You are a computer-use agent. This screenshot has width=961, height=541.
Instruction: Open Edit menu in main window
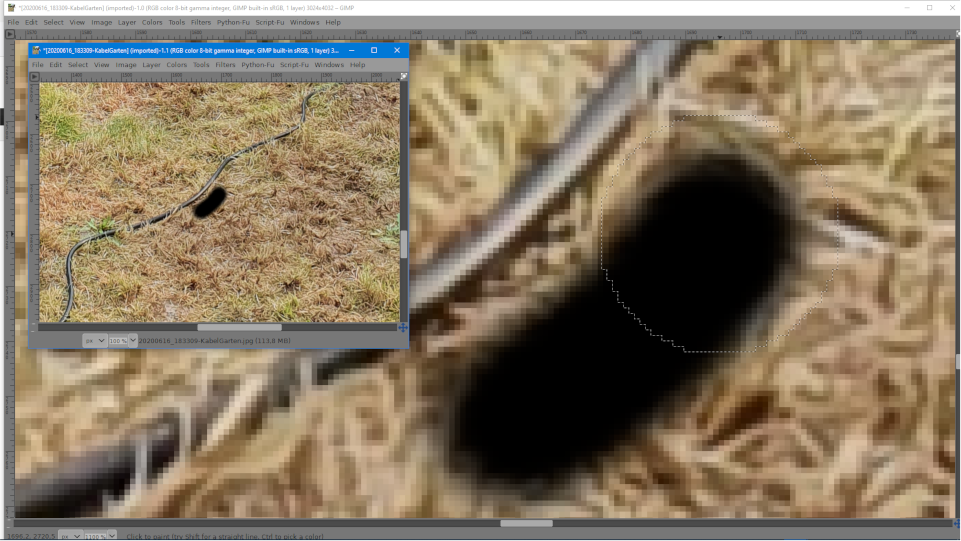31,23
